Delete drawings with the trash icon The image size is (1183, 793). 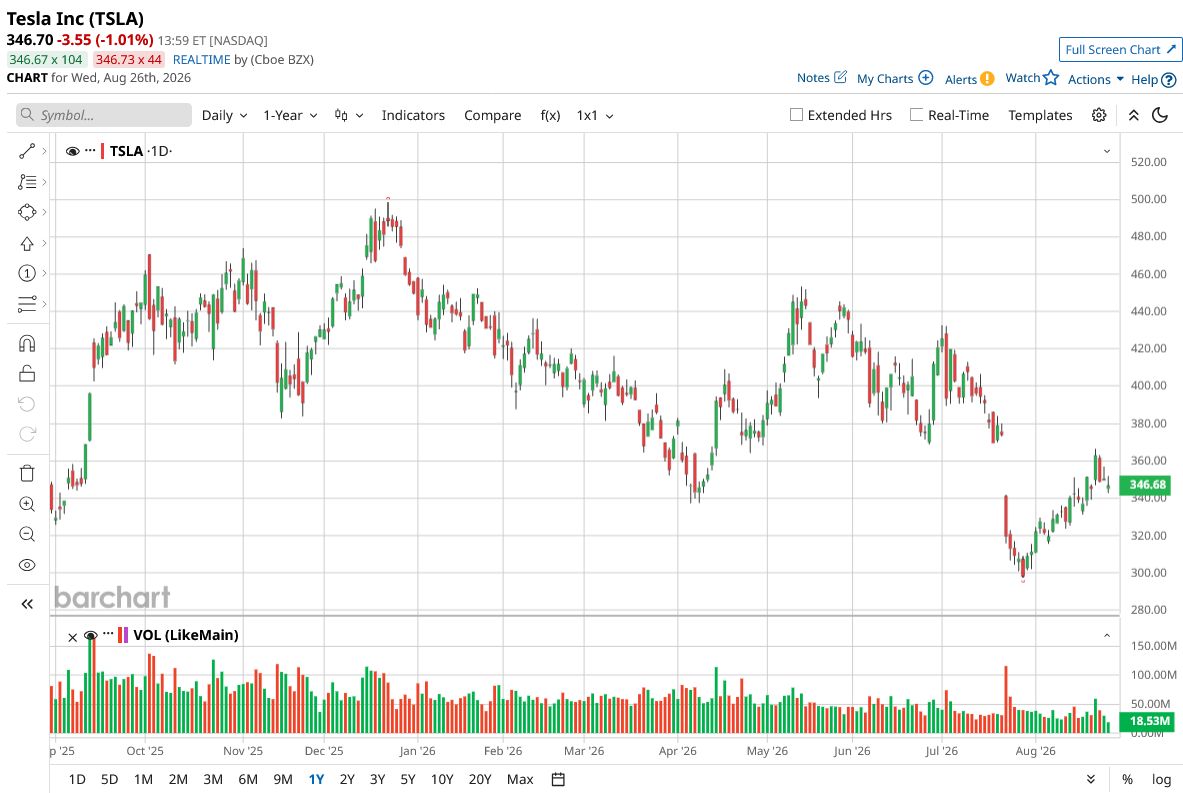[x=27, y=473]
